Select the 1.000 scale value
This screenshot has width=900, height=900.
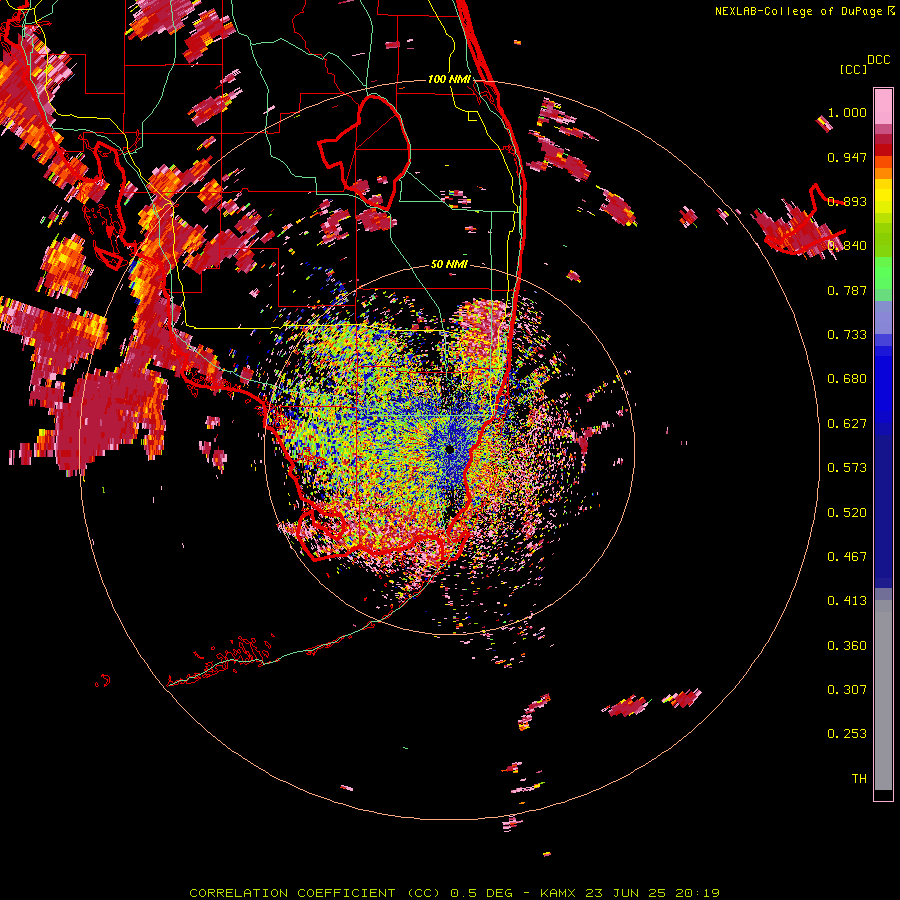tap(847, 112)
